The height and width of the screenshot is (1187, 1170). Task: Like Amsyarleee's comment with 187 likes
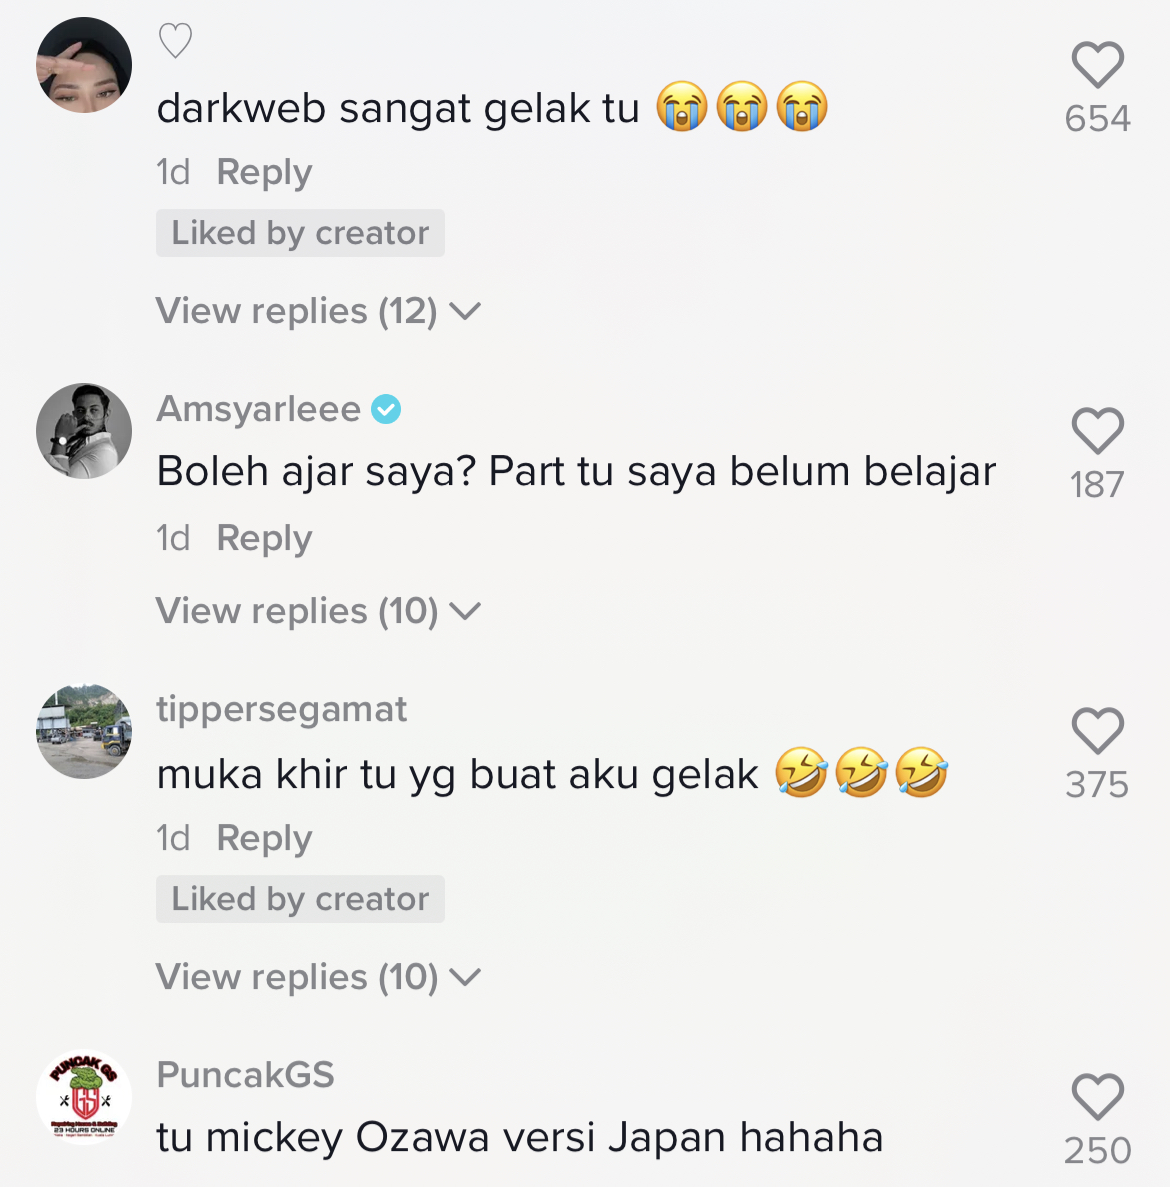[1097, 431]
